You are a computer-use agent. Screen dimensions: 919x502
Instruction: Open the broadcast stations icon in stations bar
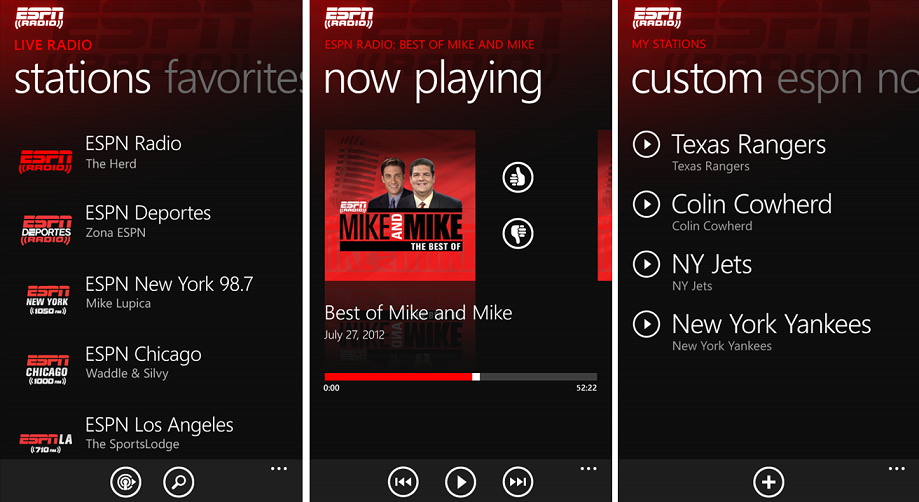(126, 482)
